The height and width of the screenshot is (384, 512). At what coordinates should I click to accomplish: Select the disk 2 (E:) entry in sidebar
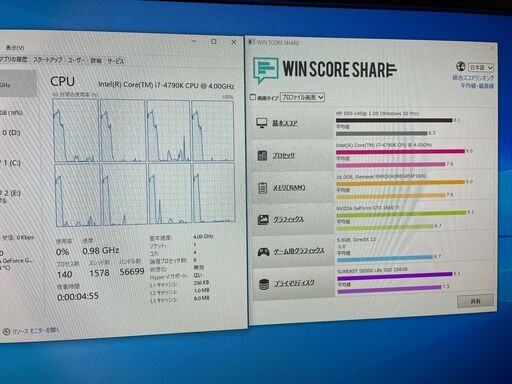coord(11,195)
